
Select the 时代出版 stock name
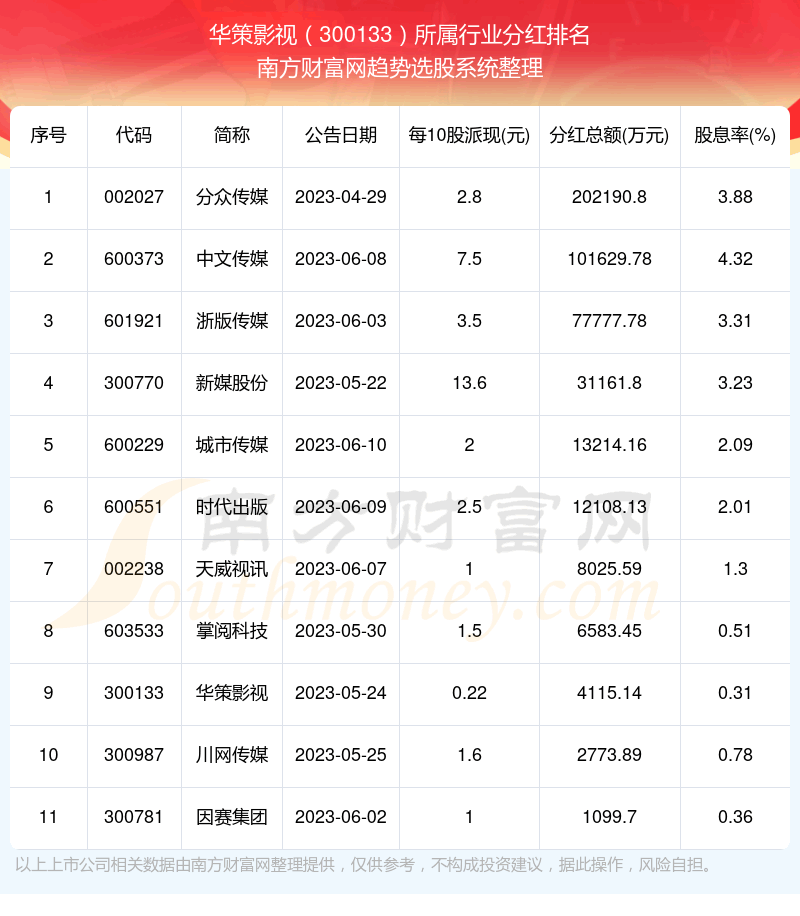[232, 507]
